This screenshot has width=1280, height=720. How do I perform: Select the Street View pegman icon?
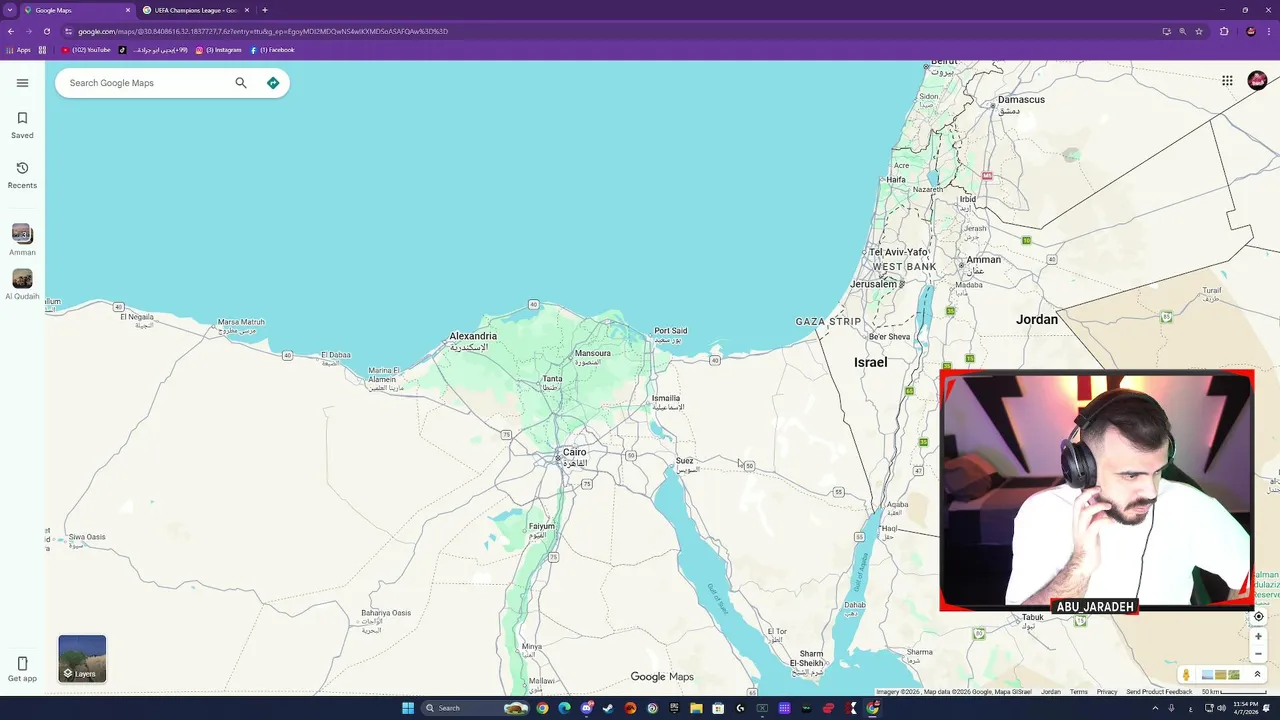click(1186, 675)
